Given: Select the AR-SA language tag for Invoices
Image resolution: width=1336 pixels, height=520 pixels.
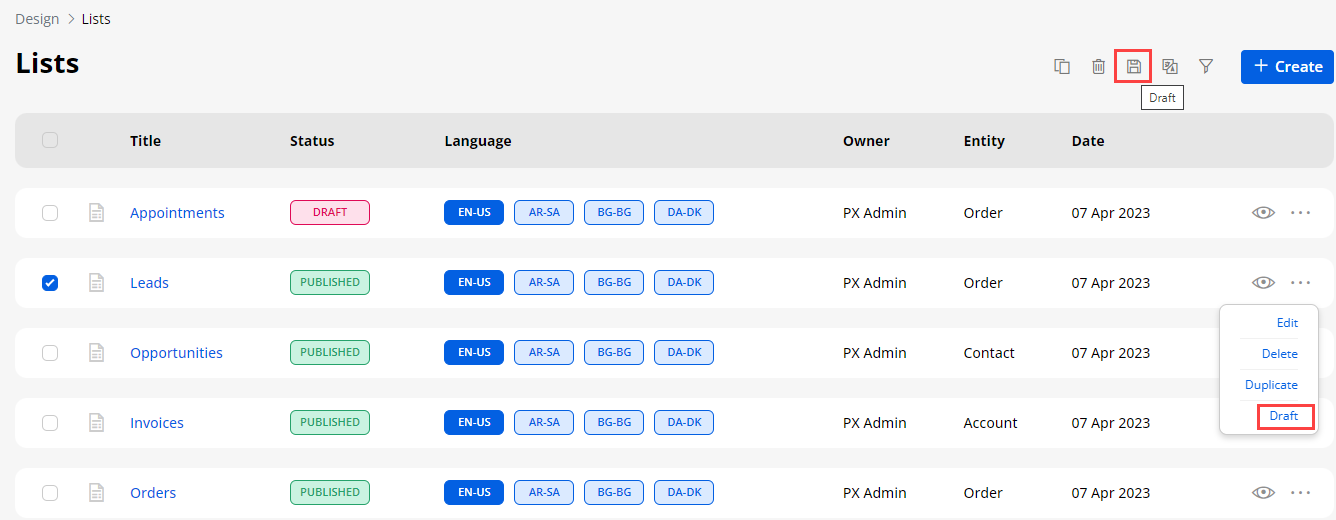Looking at the screenshot, I should (544, 423).
